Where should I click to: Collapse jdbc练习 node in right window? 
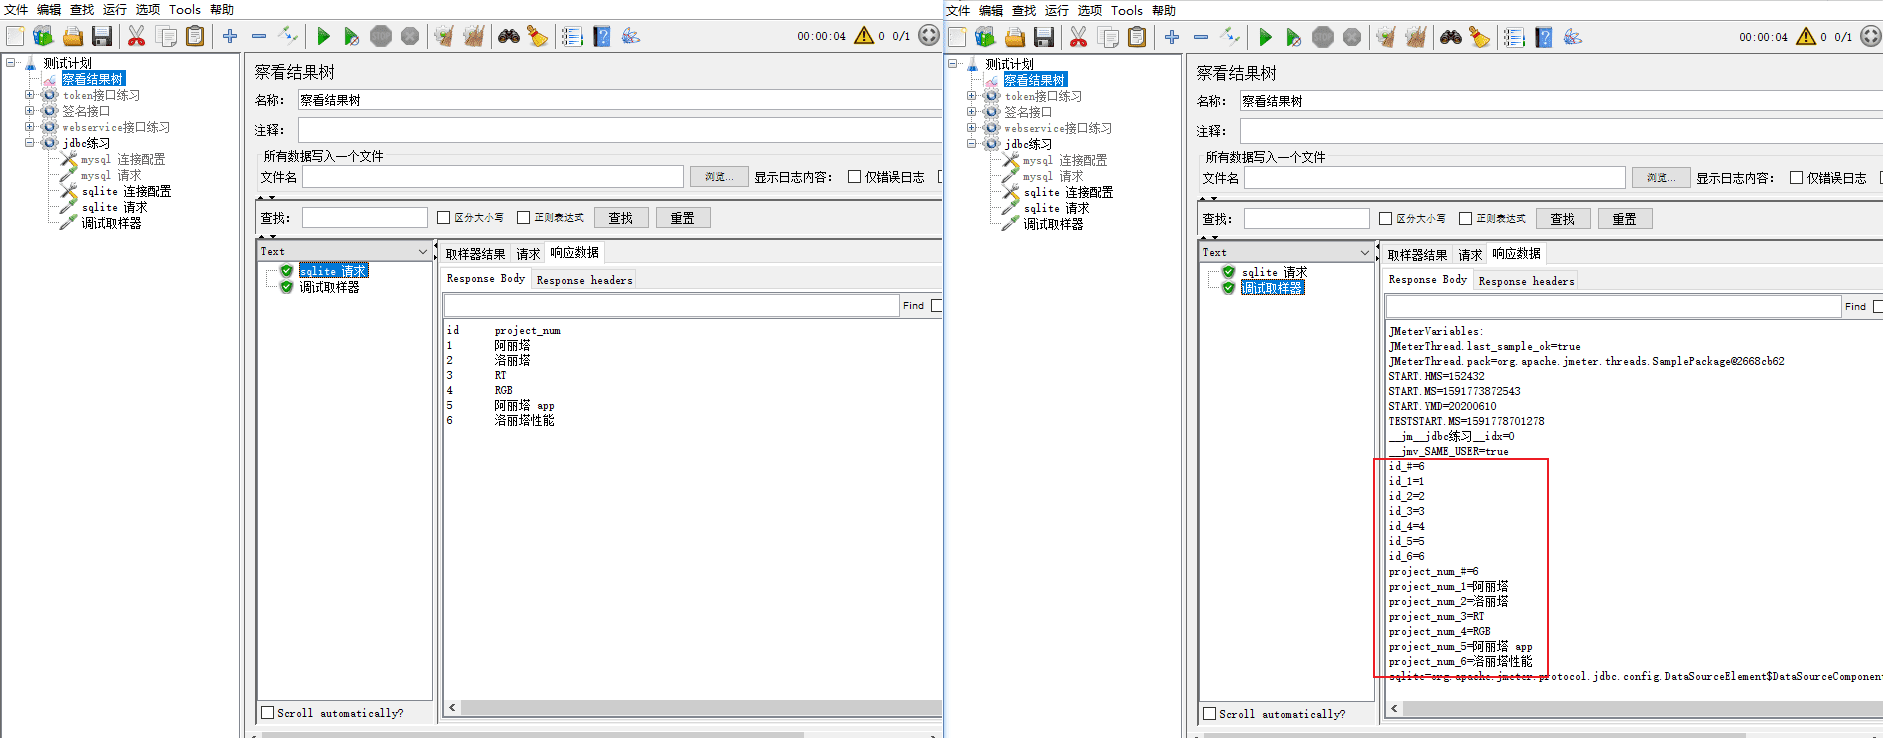[x=971, y=144]
